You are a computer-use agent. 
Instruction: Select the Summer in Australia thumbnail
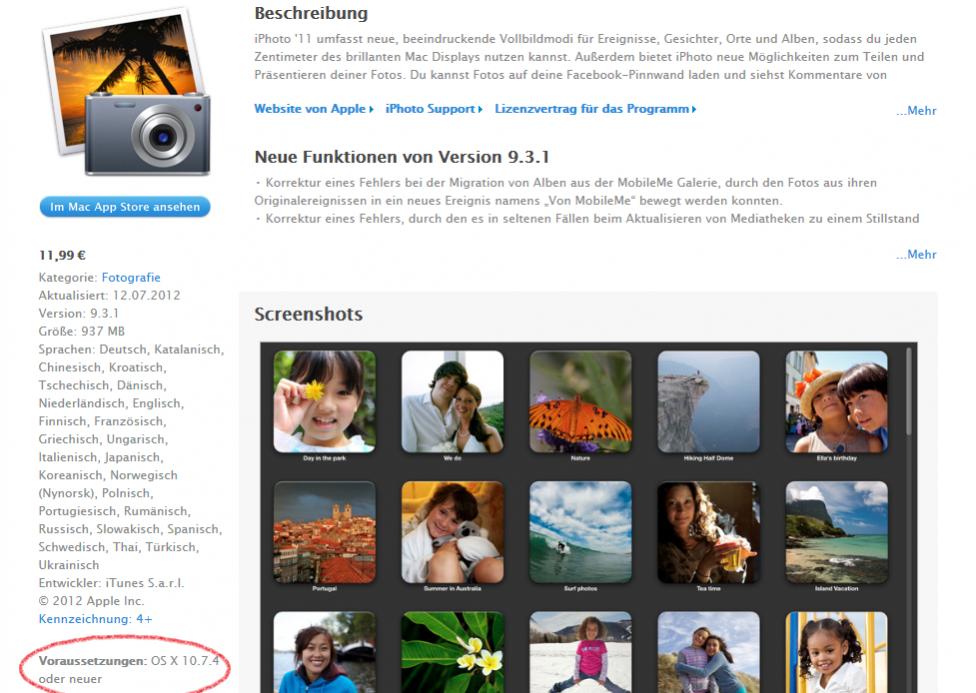453,532
